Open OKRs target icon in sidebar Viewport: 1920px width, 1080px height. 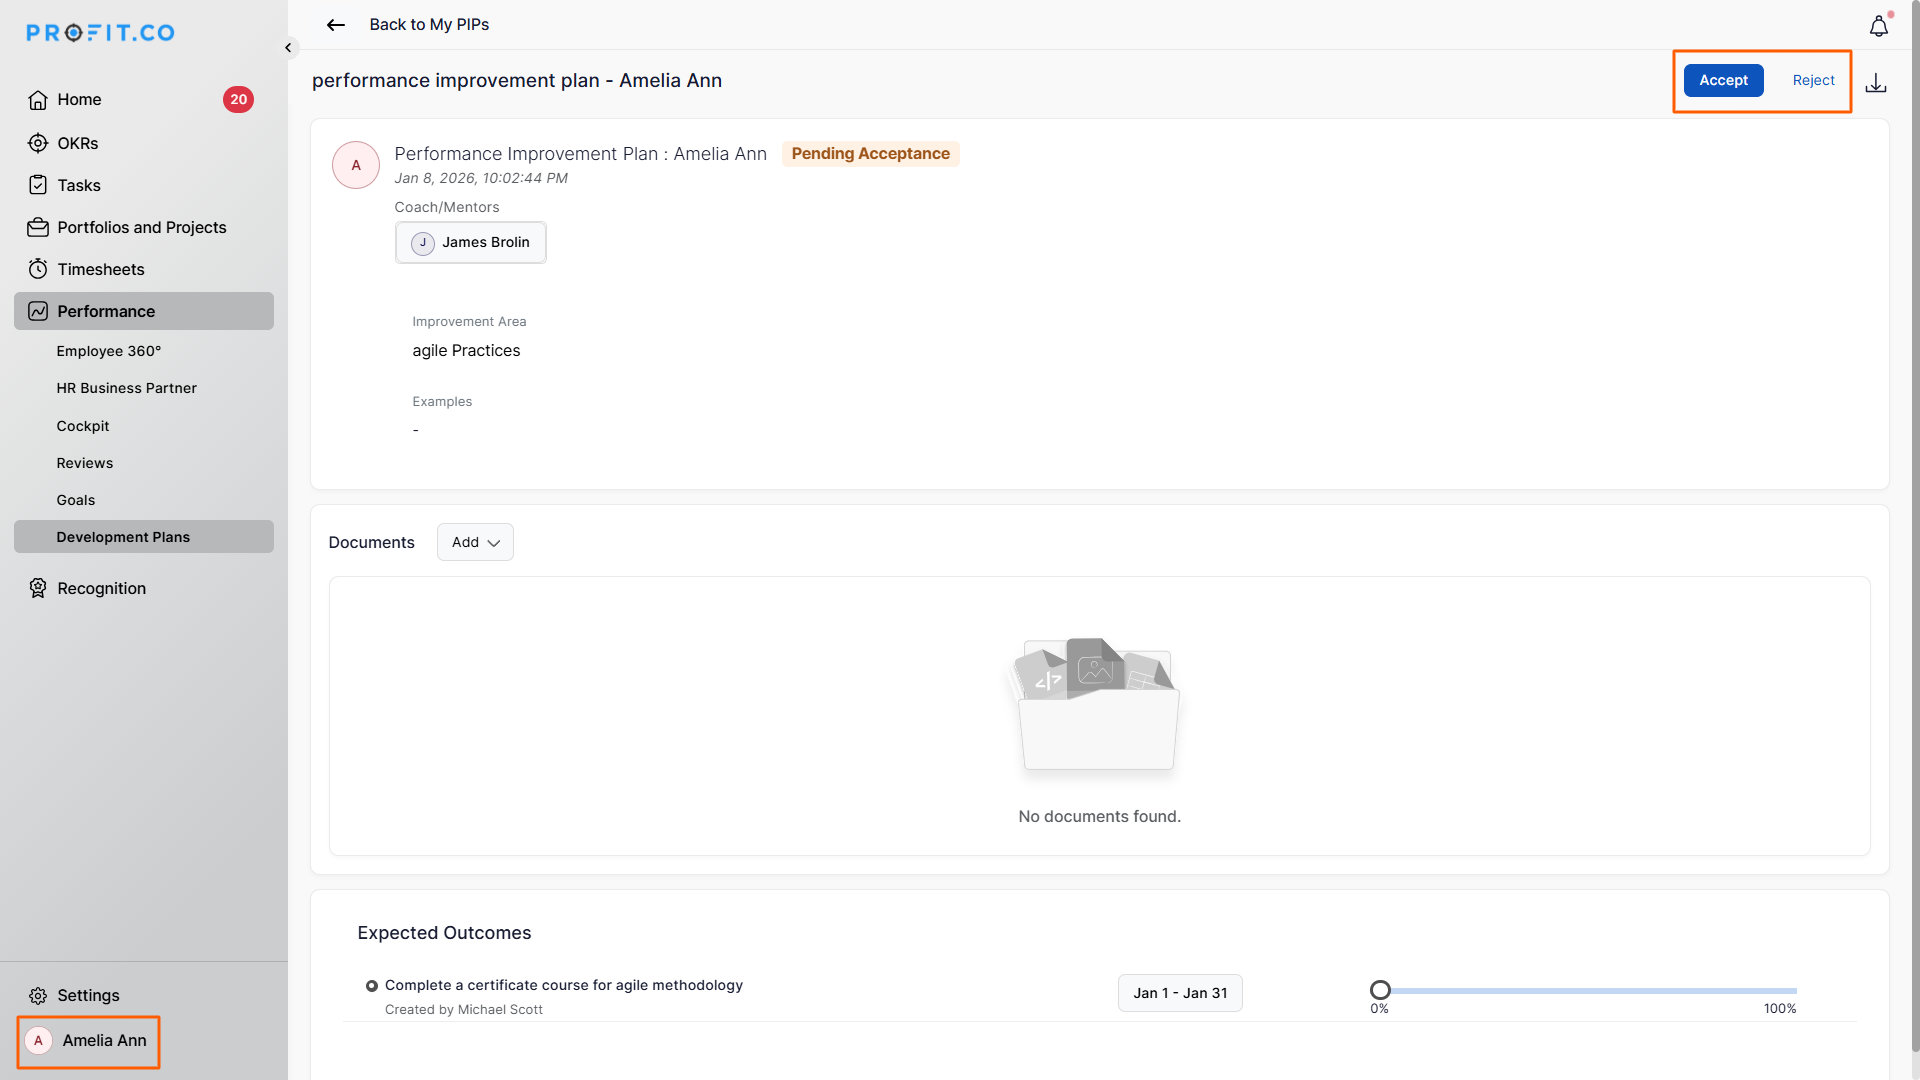pyautogui.click(x=38, y=143)
